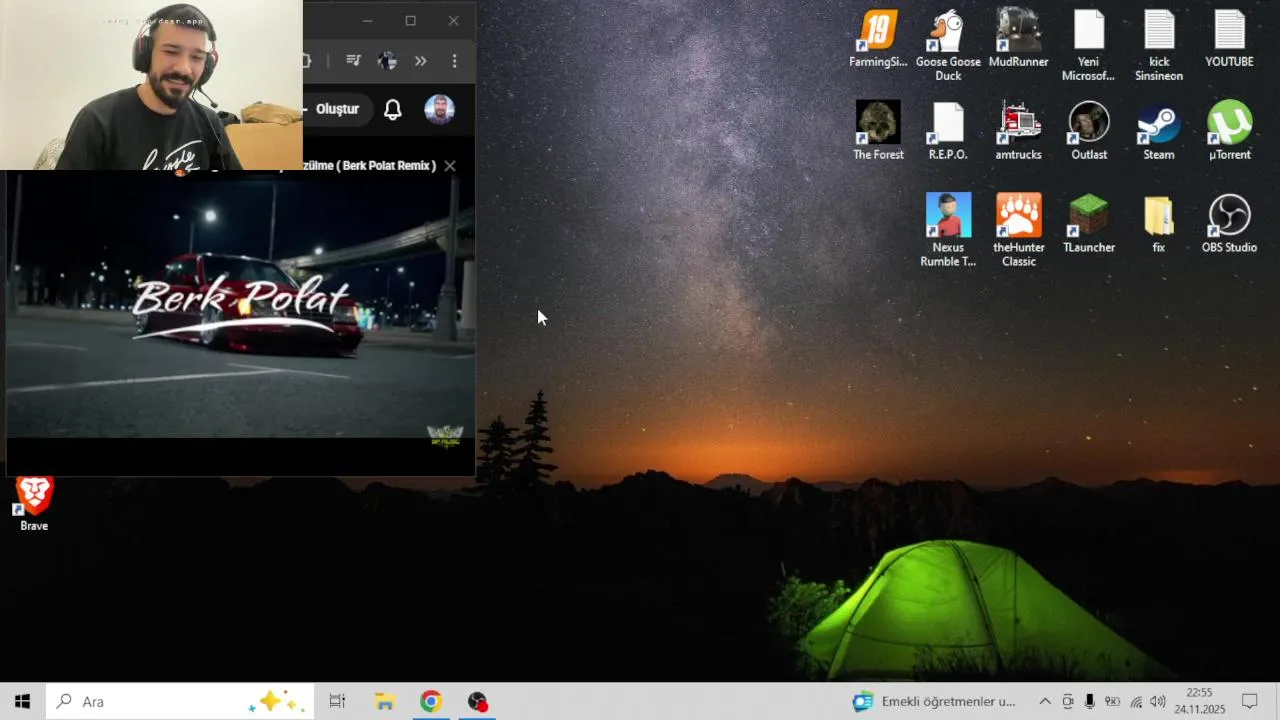Viewport: 1280px width, 720px height.
Task: Open the Wi-Fi network tray icon
Action: click(1136, 701)
